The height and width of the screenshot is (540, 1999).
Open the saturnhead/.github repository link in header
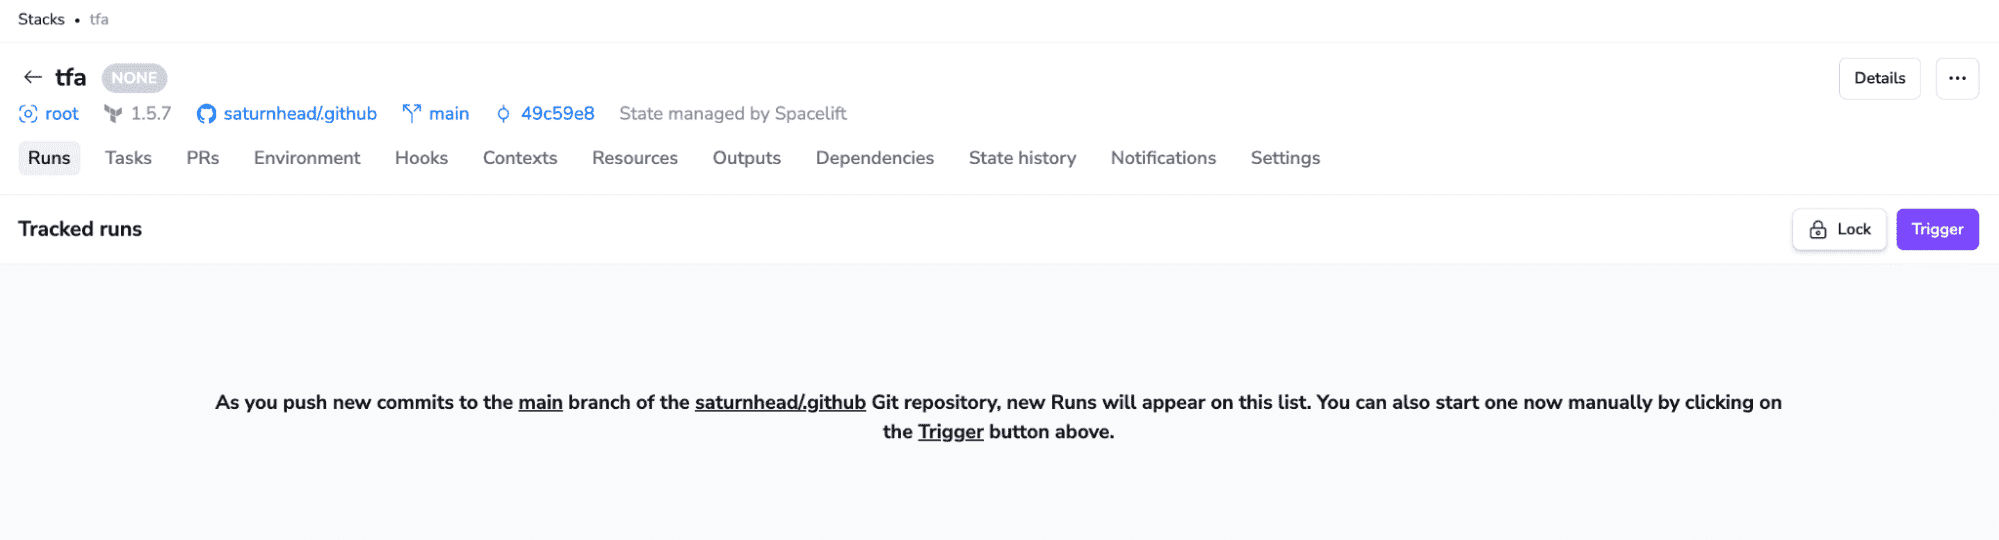point(300,114)
